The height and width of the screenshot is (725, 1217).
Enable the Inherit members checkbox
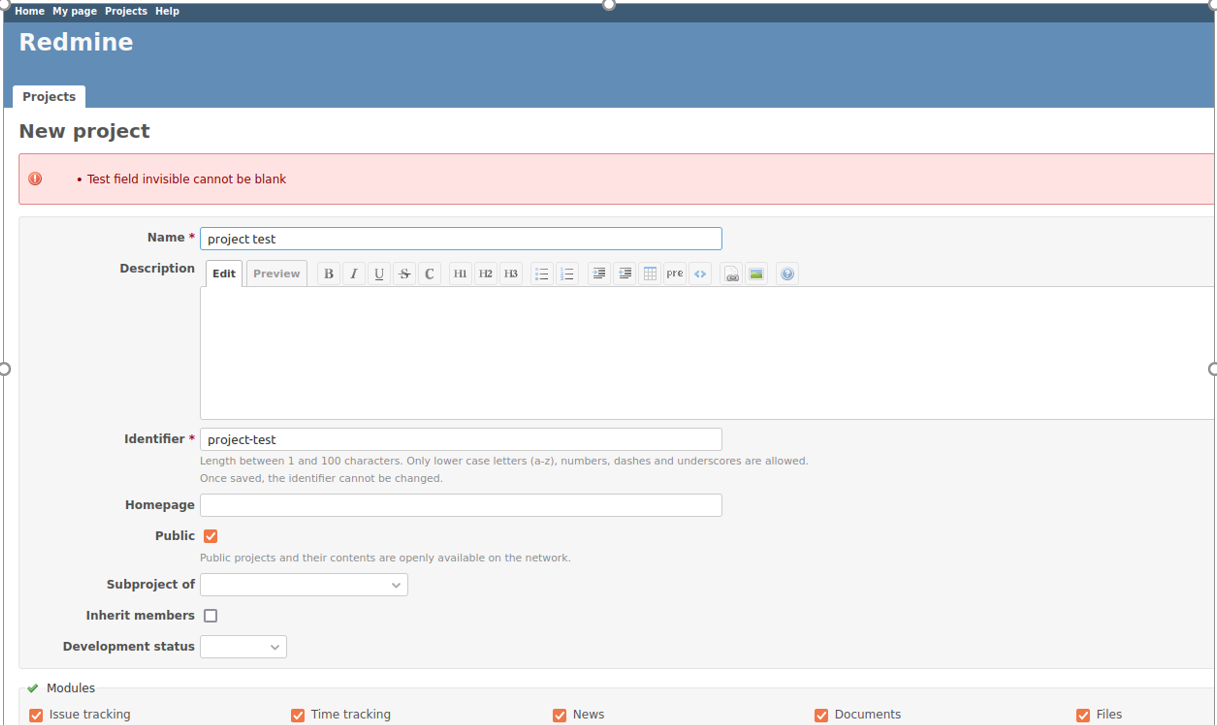coord(211,616)
